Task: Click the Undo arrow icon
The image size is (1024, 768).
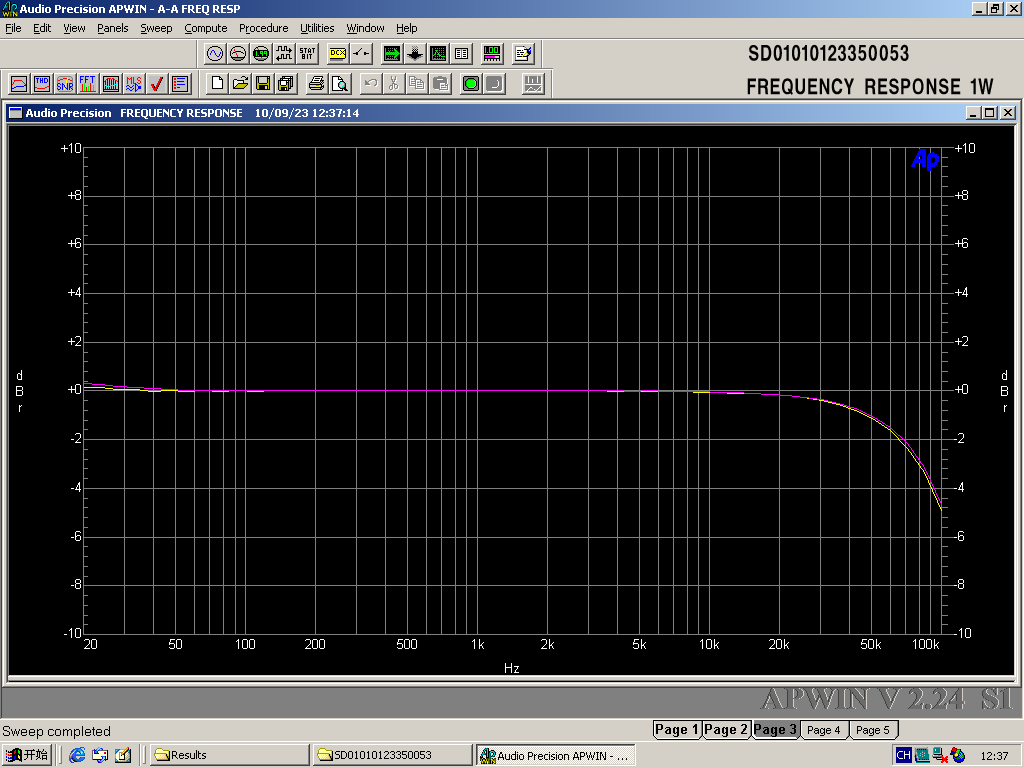Action: point(370,84)
